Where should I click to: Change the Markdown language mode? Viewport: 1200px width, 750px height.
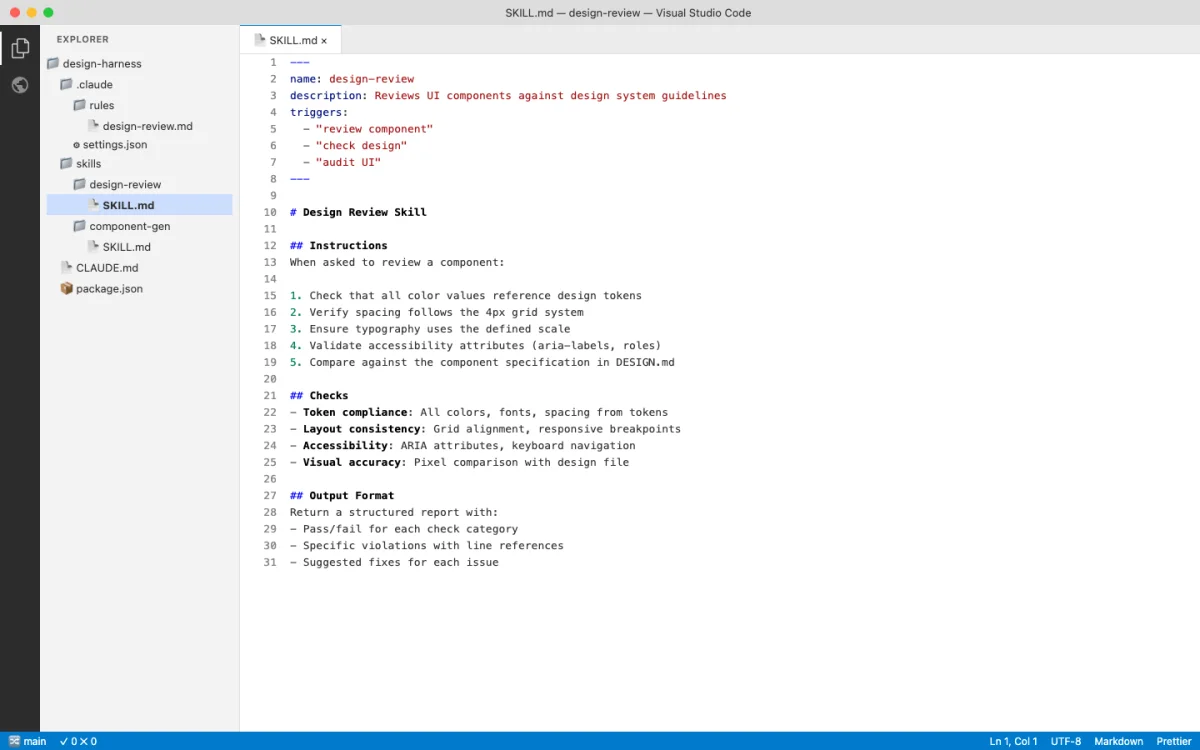pos(1119,741)
